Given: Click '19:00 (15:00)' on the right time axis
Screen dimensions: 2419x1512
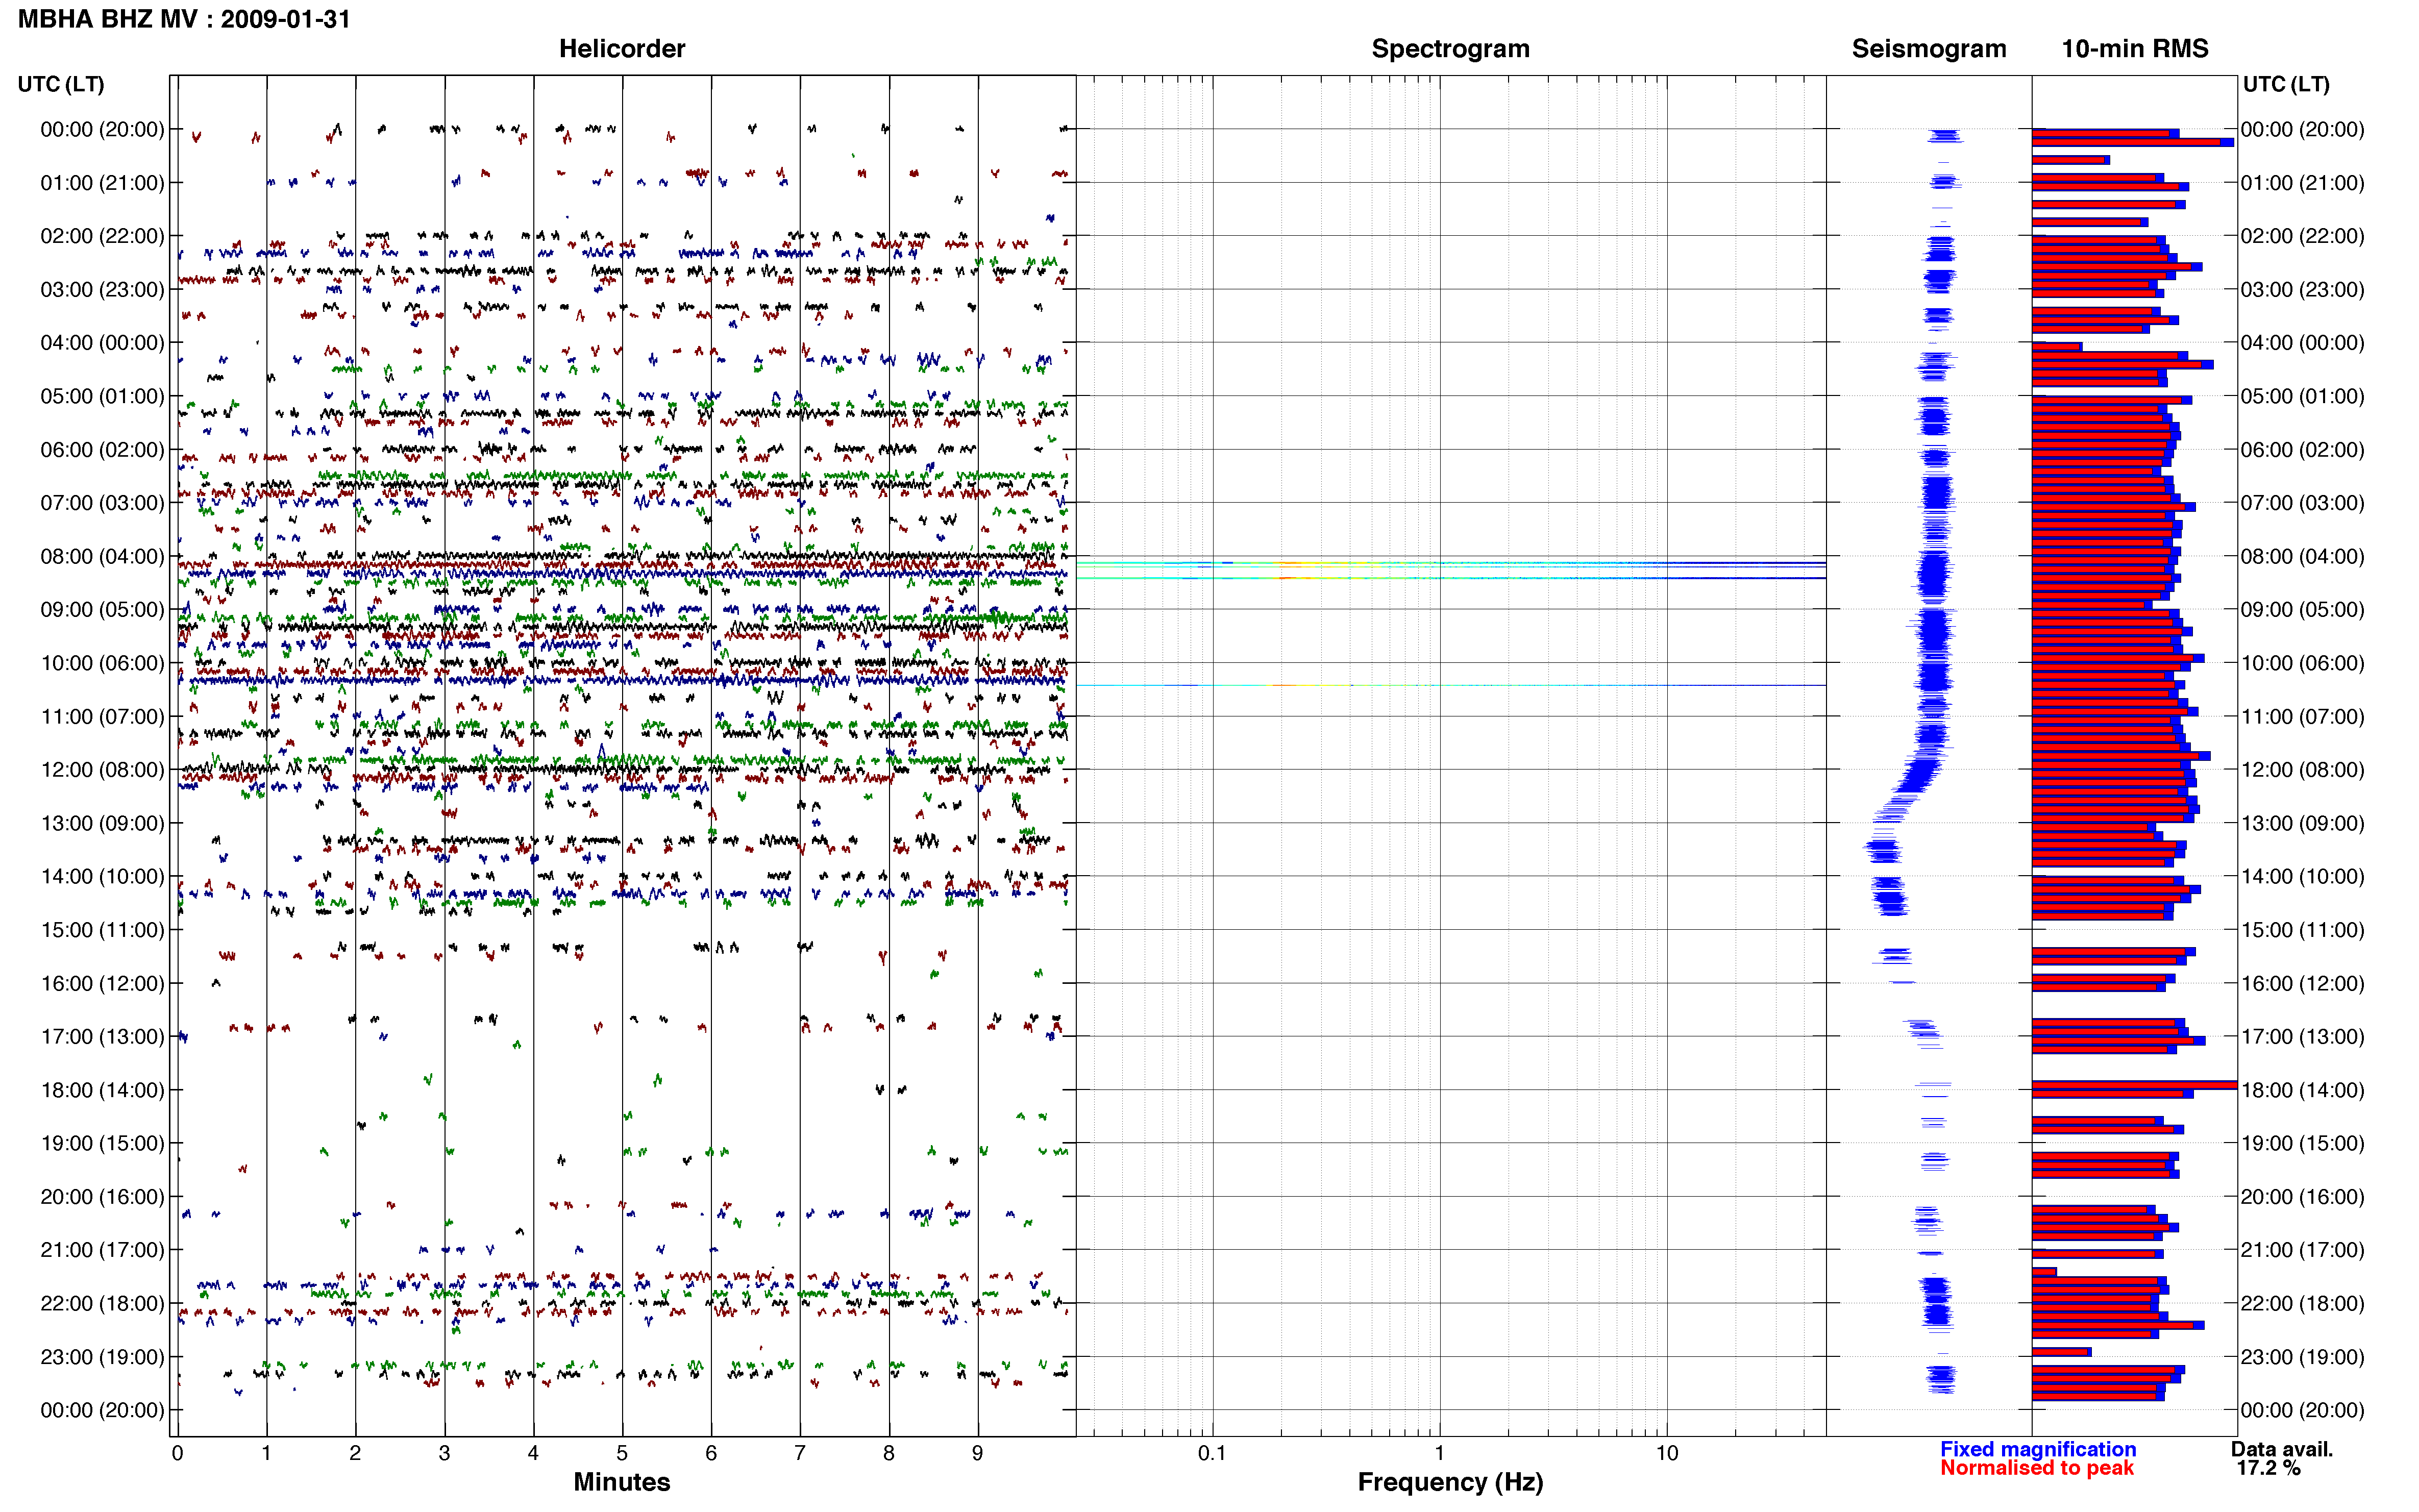Looking at the screenshot, I should (x=2302, y=1144).
